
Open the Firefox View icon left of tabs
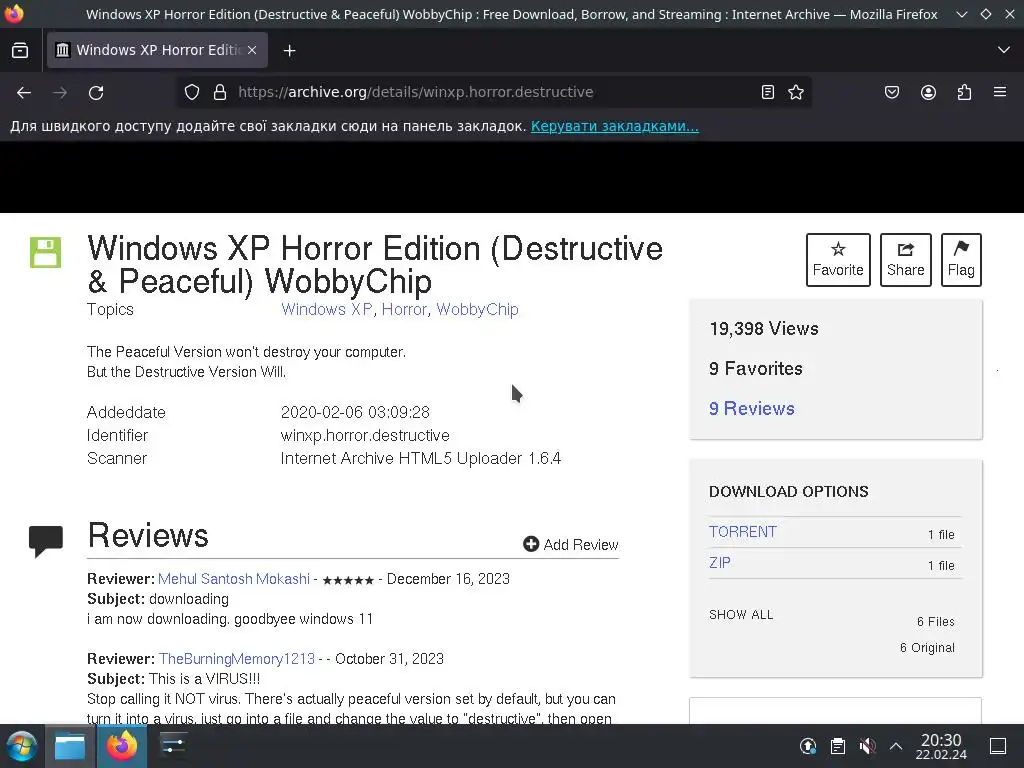tap(20, 50)
